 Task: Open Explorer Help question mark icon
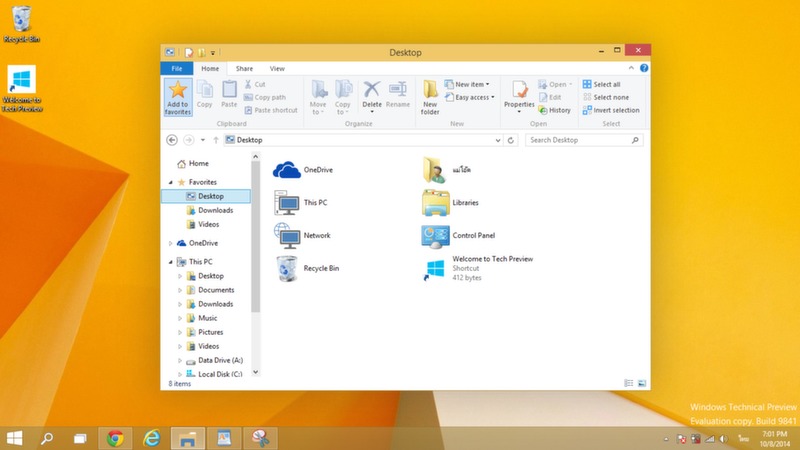pos(644,68)
